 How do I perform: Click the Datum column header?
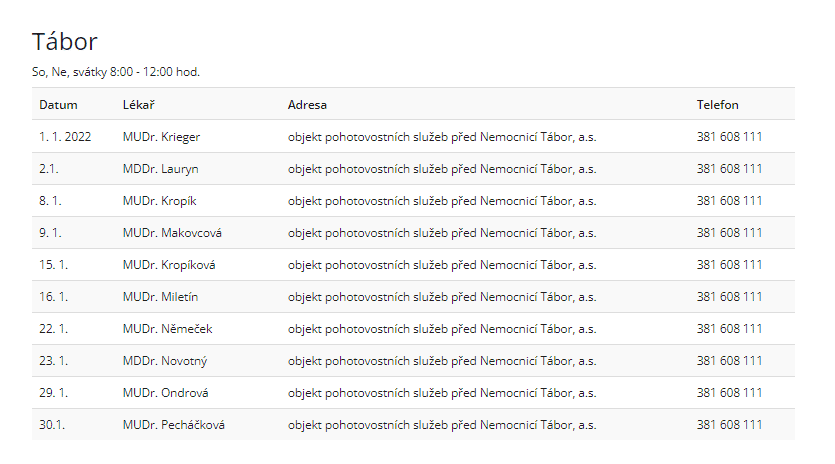tap(58, 105)
